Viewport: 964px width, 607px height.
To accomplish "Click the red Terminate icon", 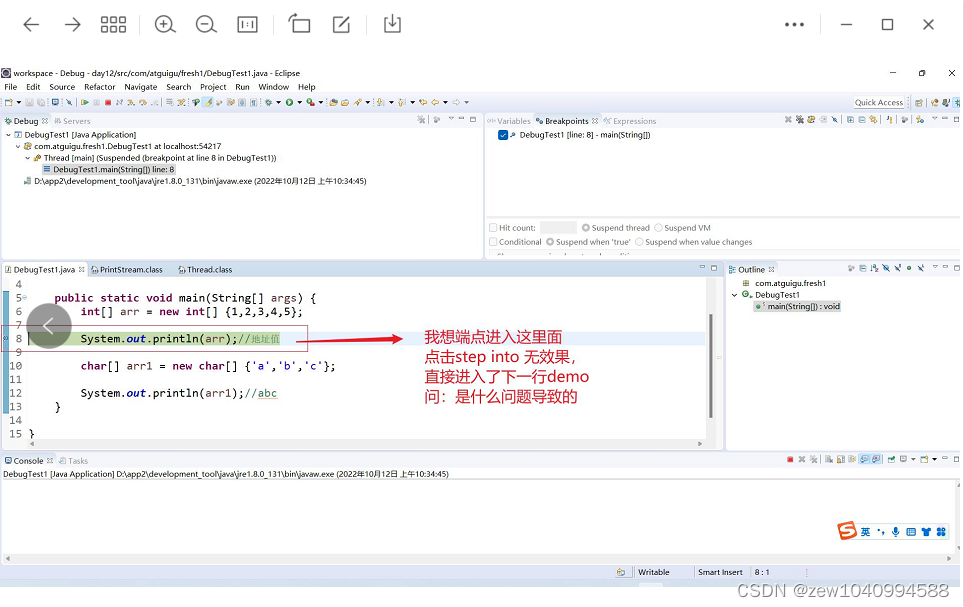I will point(108,102).
